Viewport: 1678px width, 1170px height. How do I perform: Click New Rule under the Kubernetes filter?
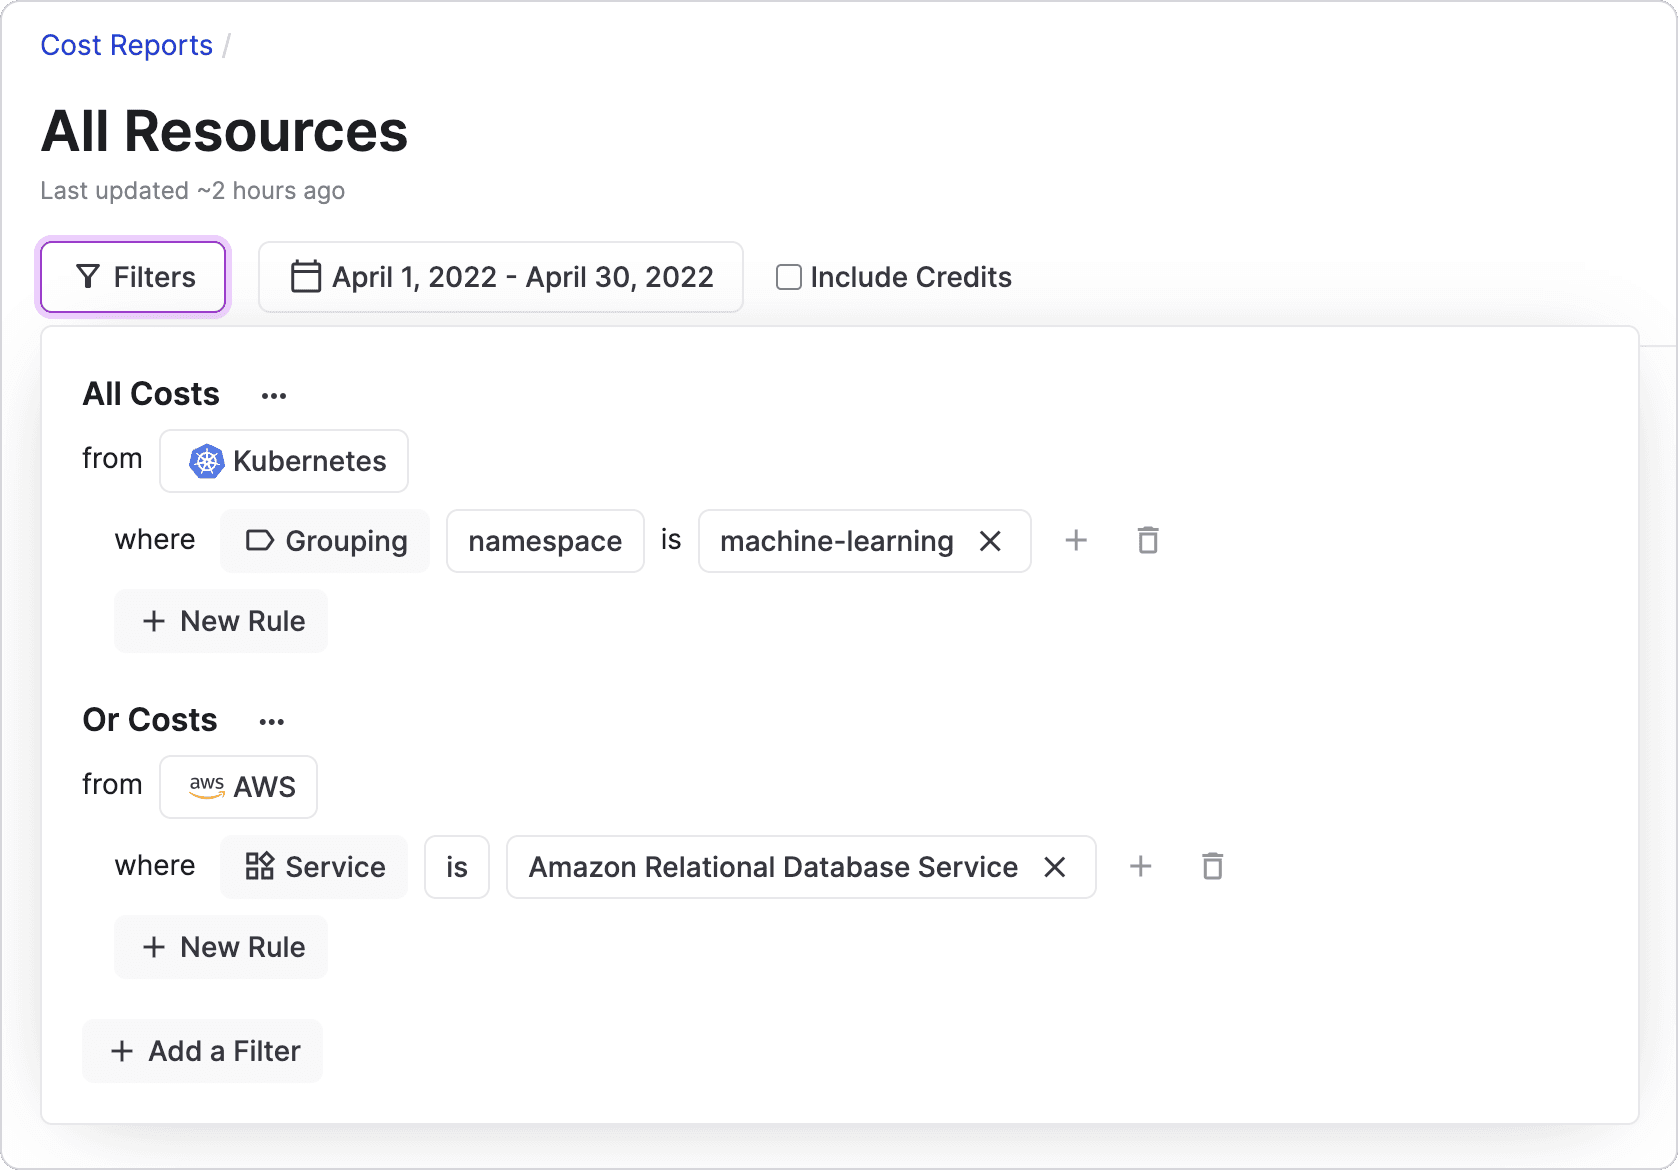(x=221, y=621)
